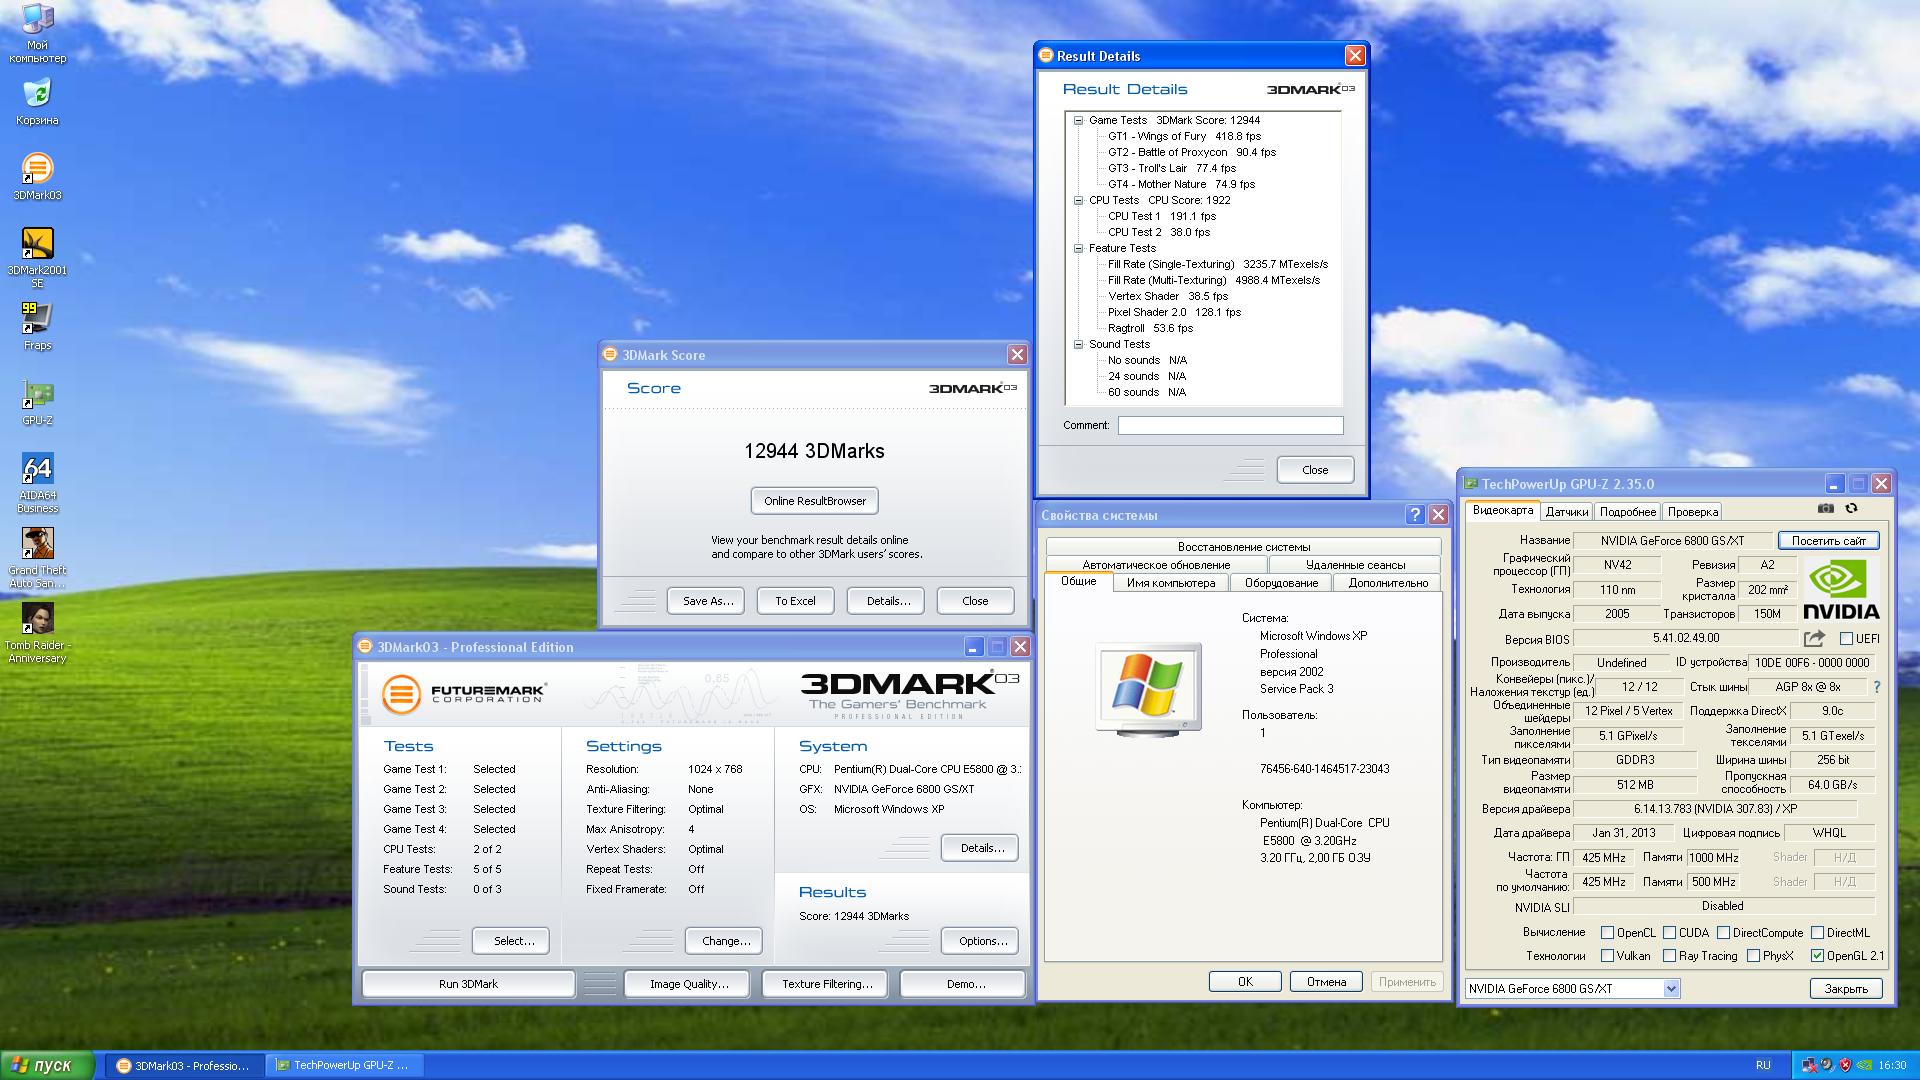Image resolution: width=1920 pixels, height=1080 pixels.
Task: Click the bus interface question mark icon
Action: 1876,687
